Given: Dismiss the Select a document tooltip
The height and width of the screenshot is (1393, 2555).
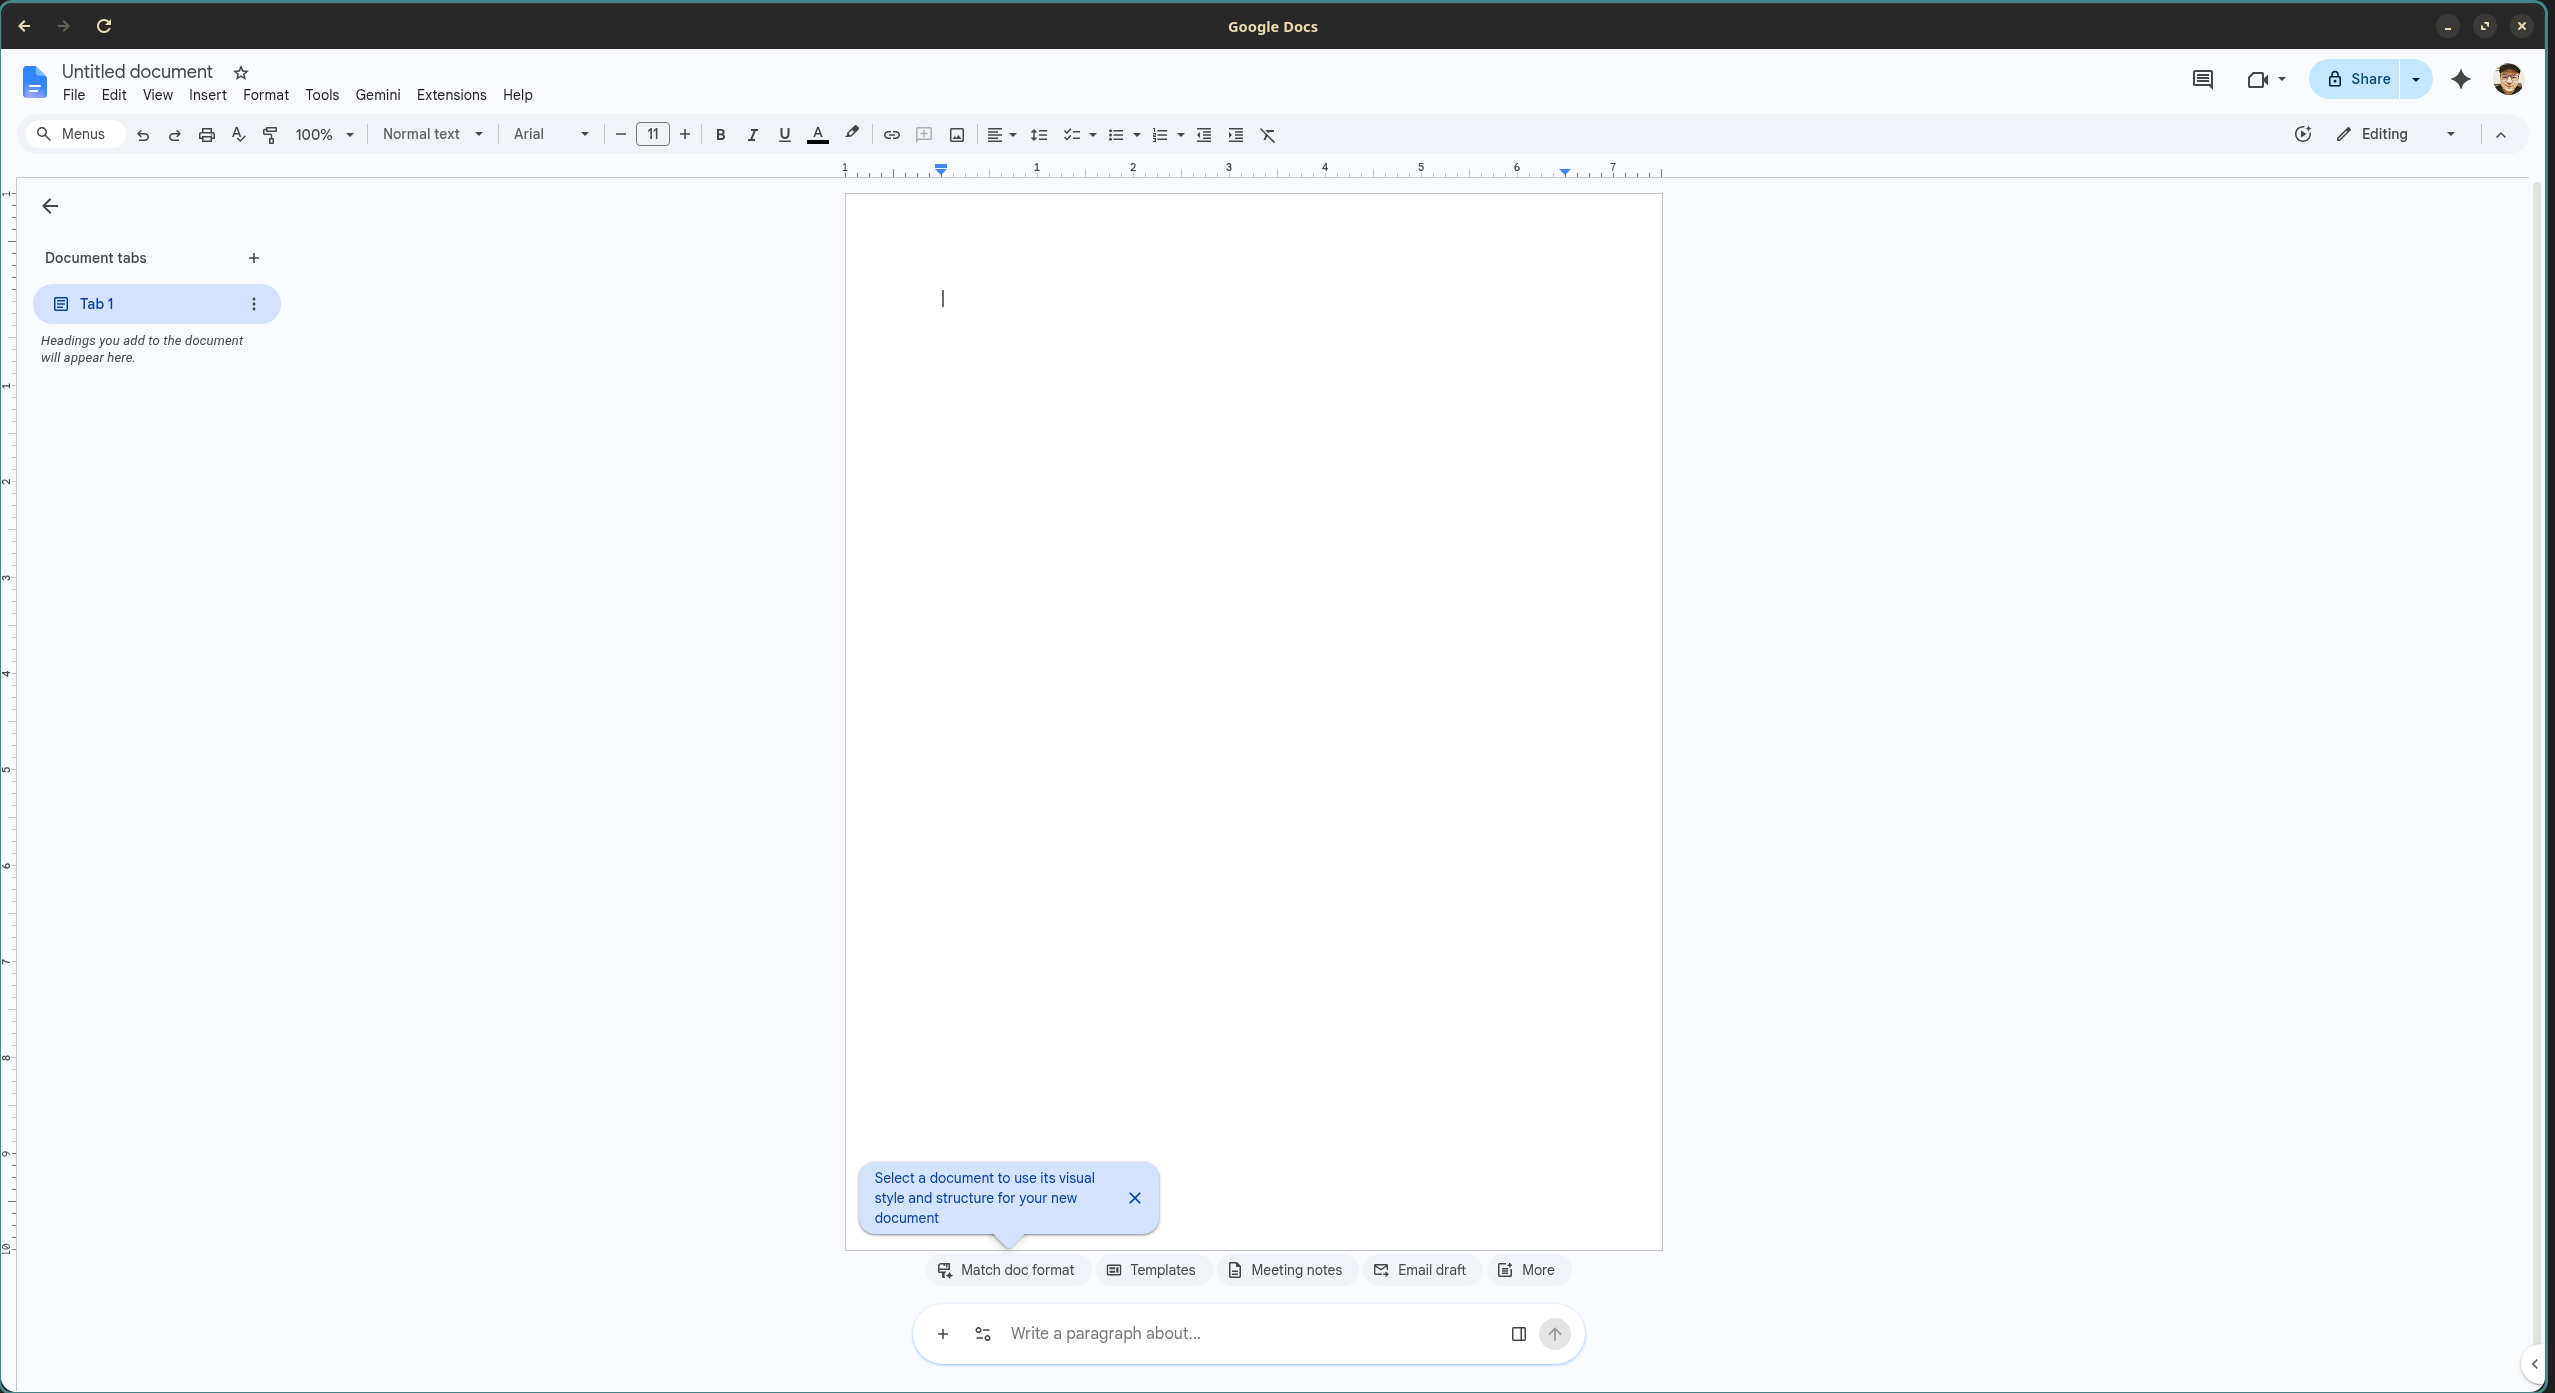Looking at the screenshot, I should click(x=1135, y=1198).
